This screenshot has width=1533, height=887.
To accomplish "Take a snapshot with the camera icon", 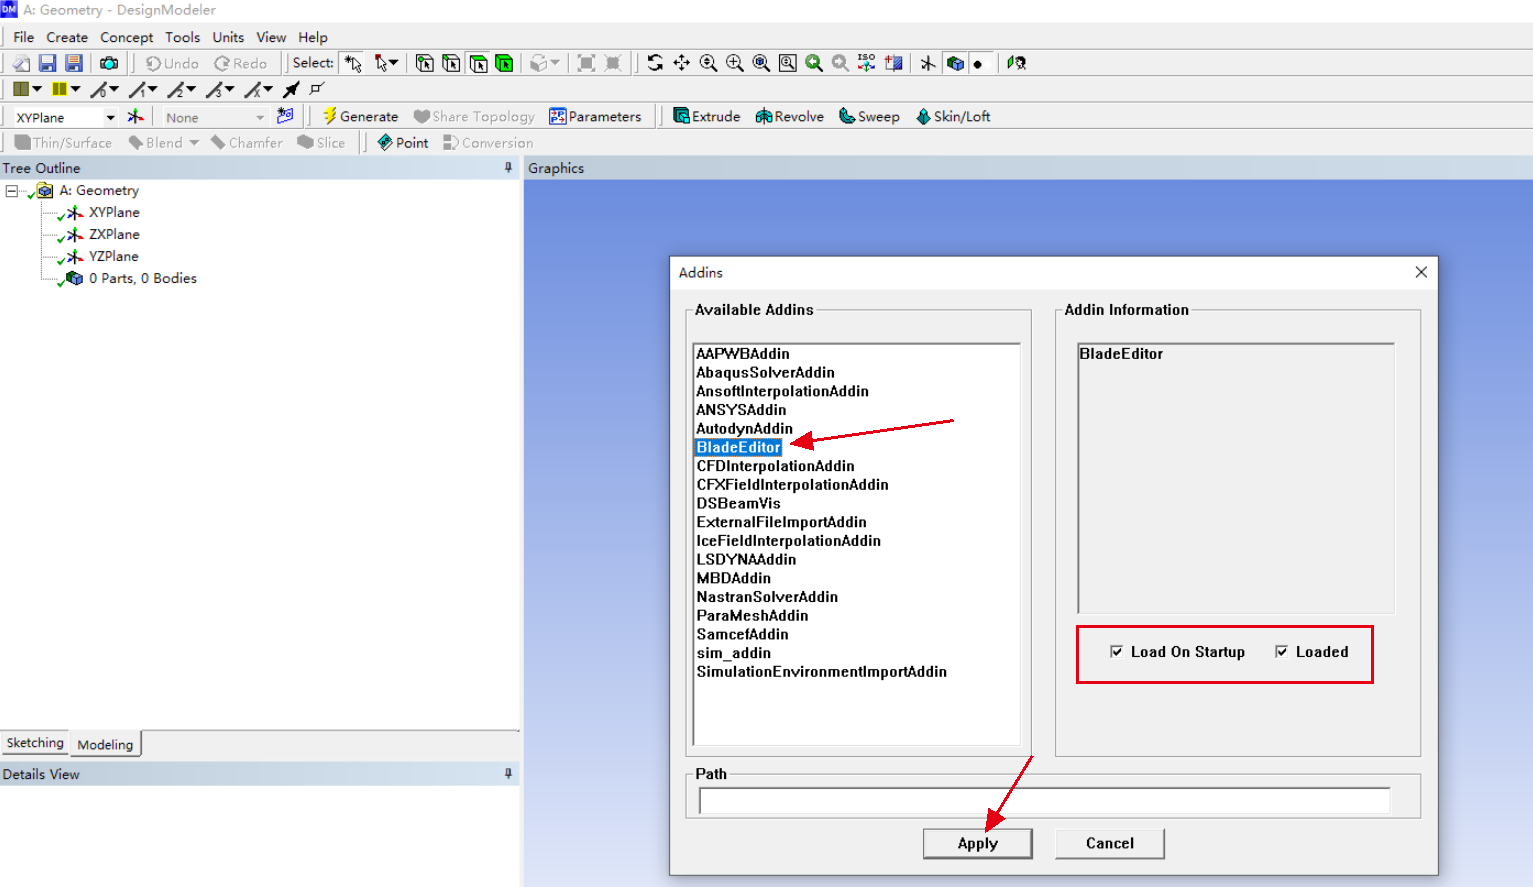I will tap(109, 63).
